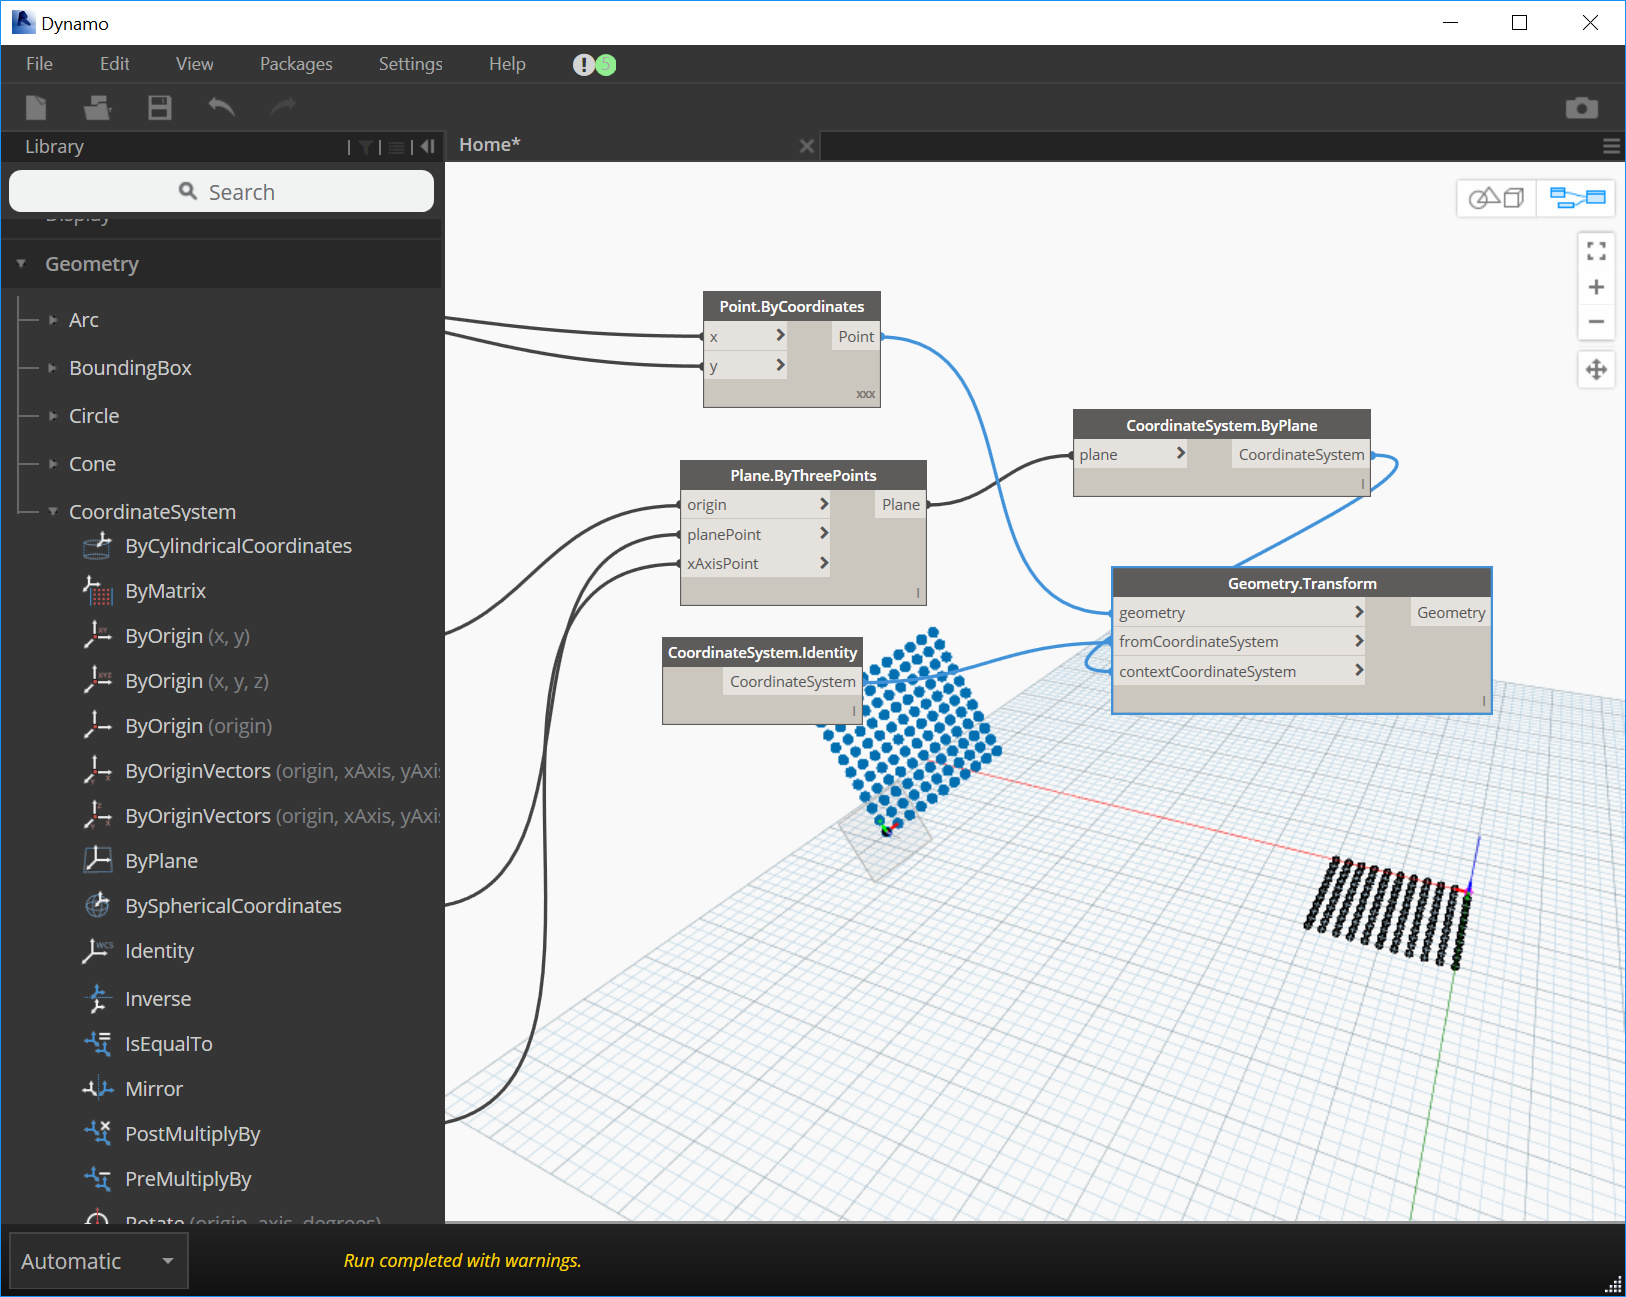Image resolution: width=1626 pixels, height=1297 pixels.
Task: Click the Open file toolbar icon
Action: click(97, 107)
